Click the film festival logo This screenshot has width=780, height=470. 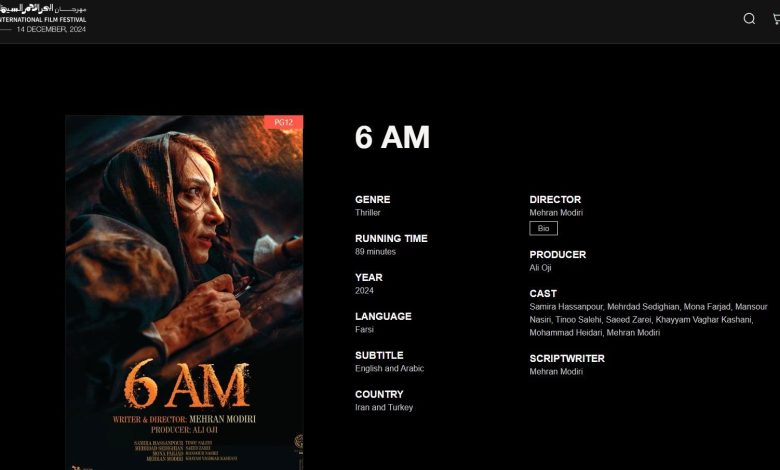(43, 18)
